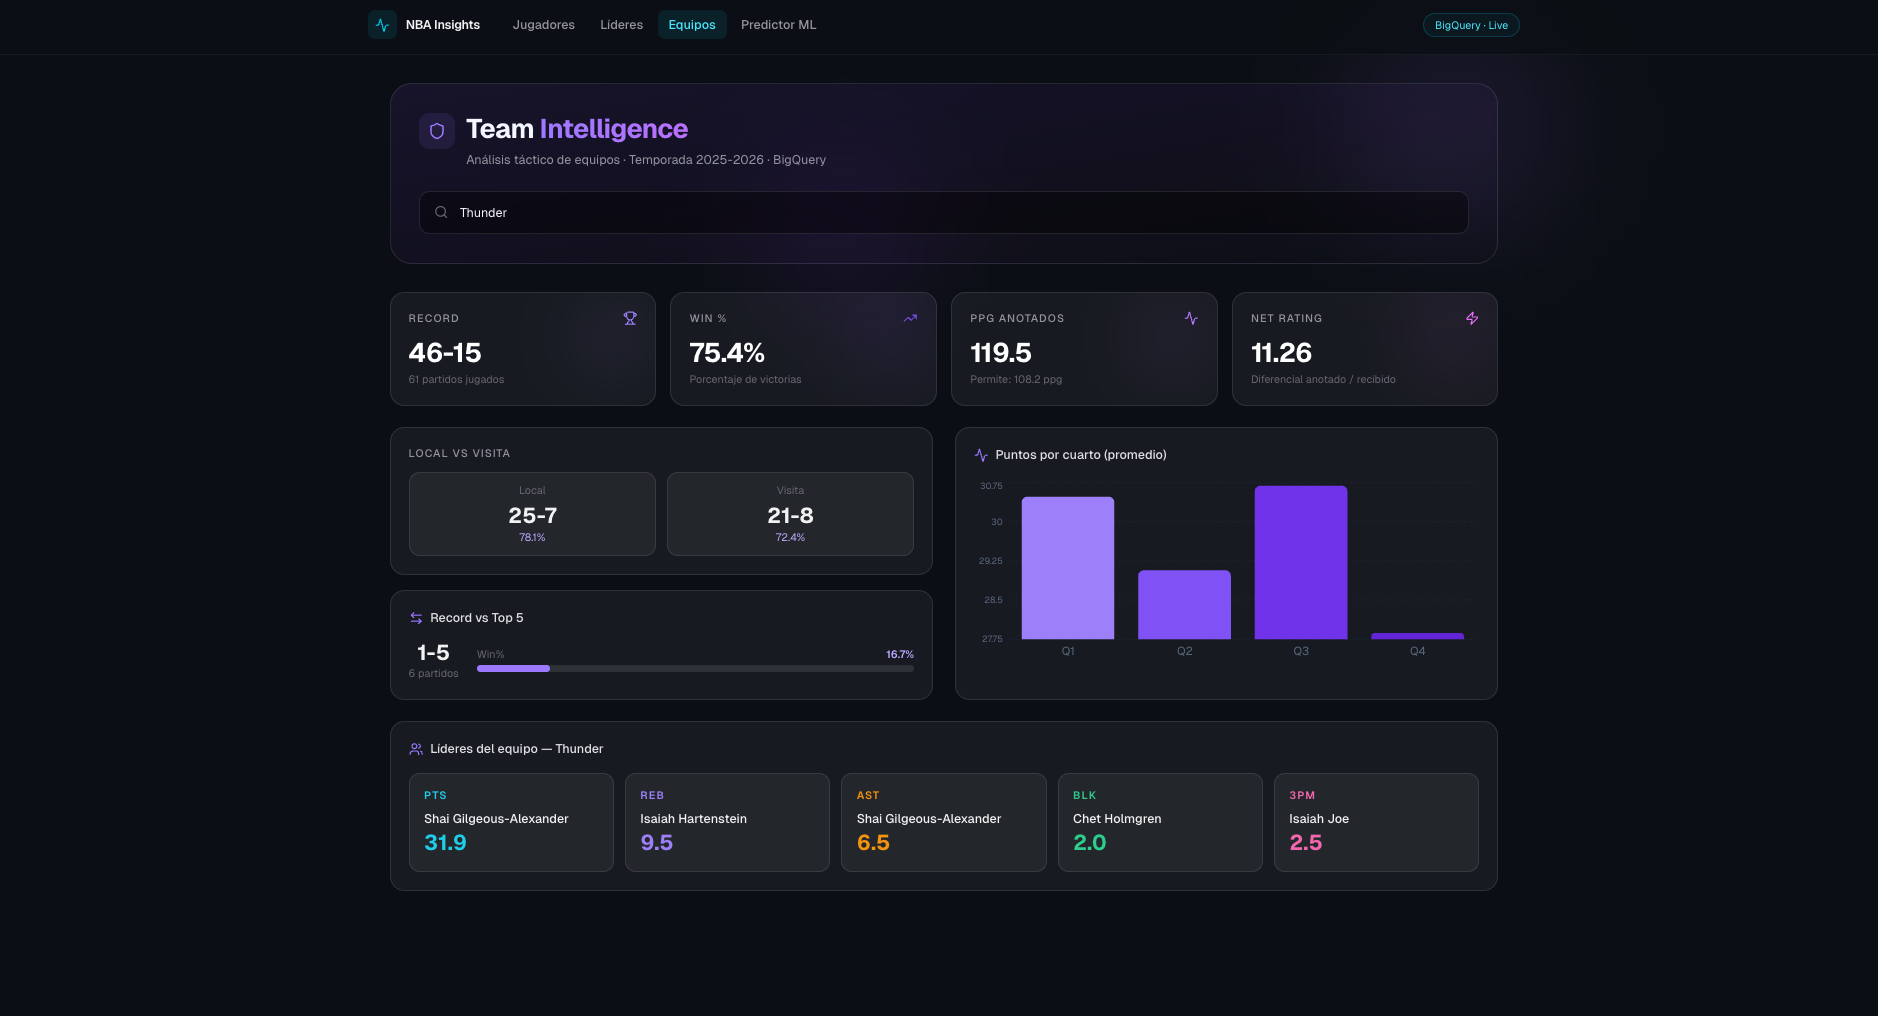Click the Q2 bar in the quarter chart

click(x=1184, y=604)
